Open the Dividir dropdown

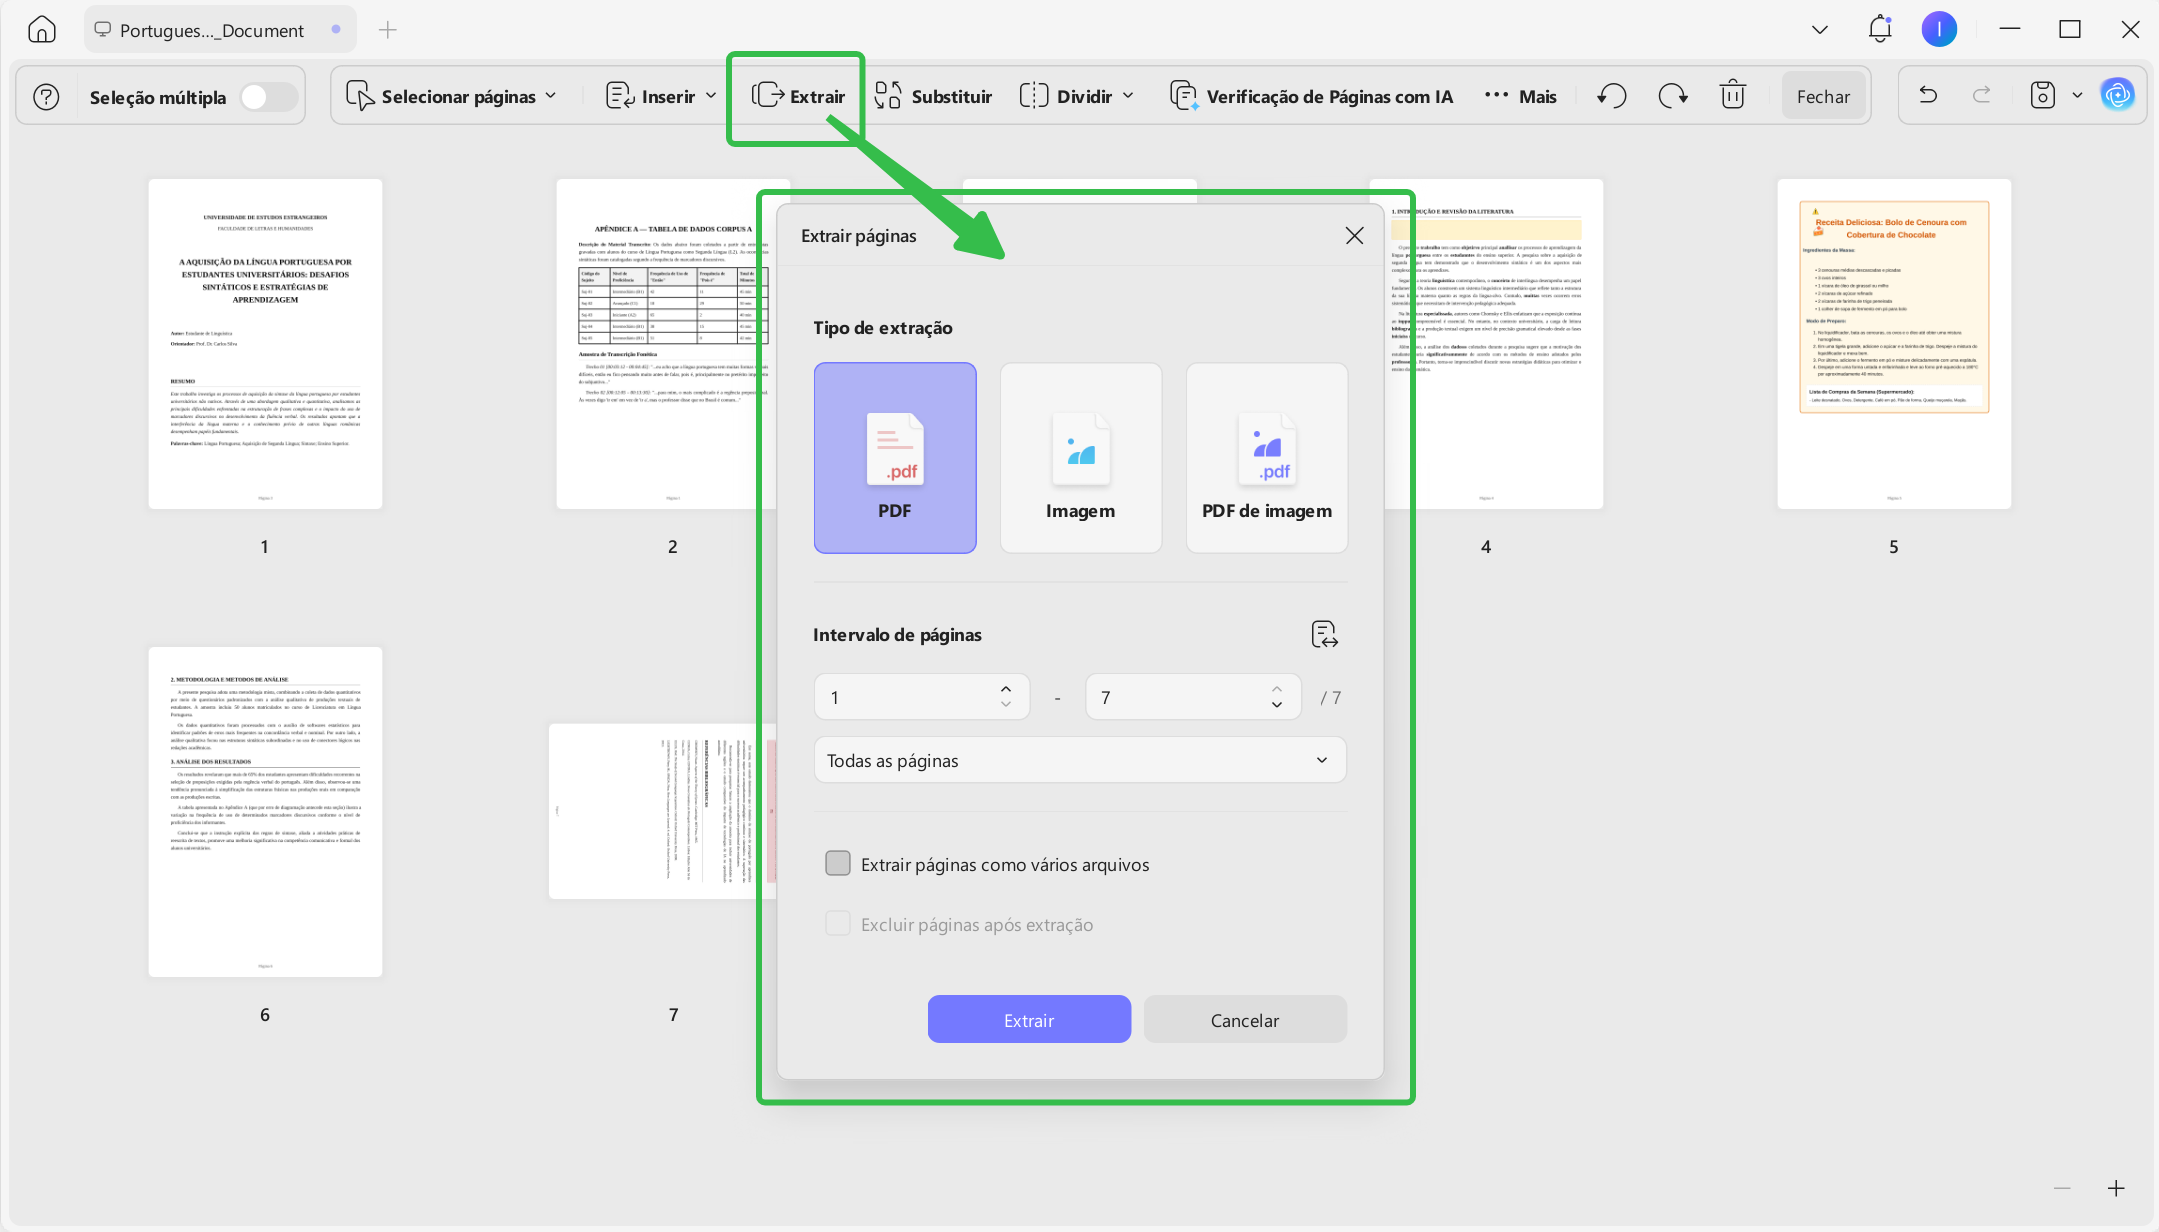1077,97
